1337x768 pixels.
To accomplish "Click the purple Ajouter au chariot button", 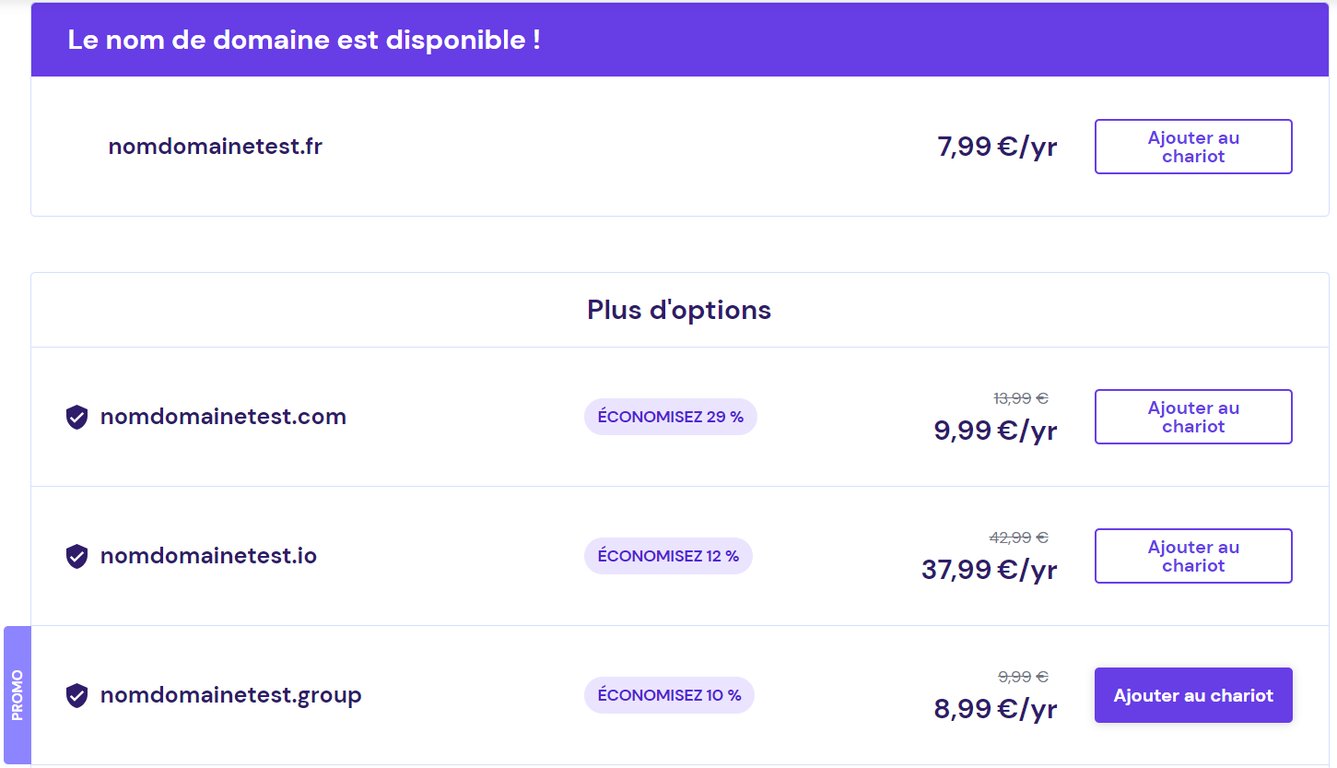I will [x=1193, y=694].
